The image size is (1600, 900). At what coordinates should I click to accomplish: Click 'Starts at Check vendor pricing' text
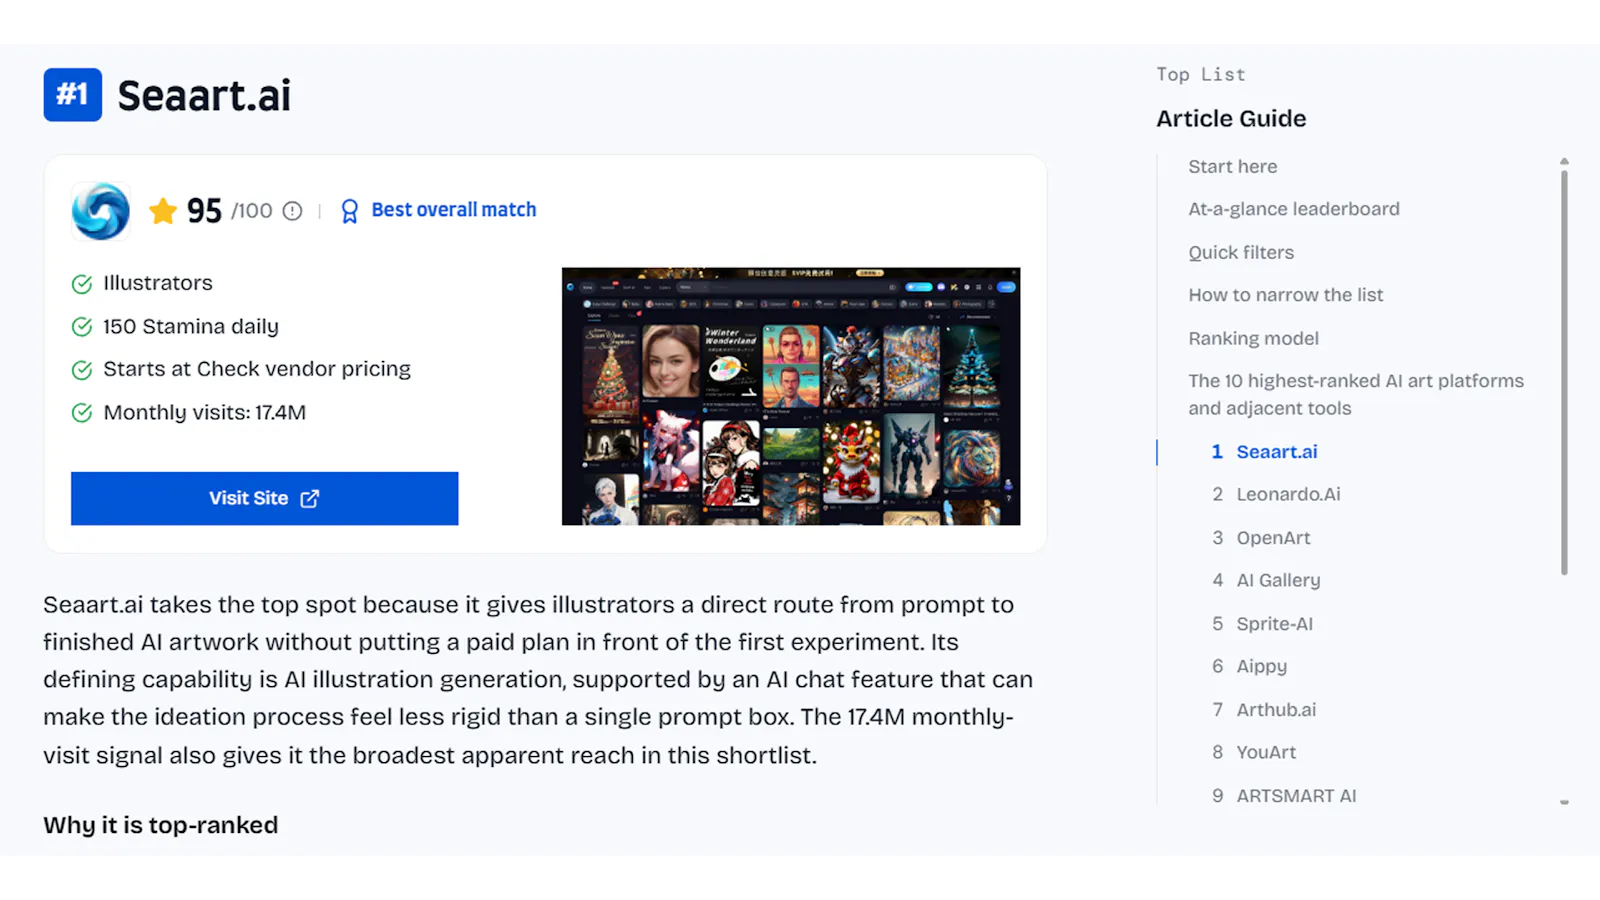click(257, 370)
